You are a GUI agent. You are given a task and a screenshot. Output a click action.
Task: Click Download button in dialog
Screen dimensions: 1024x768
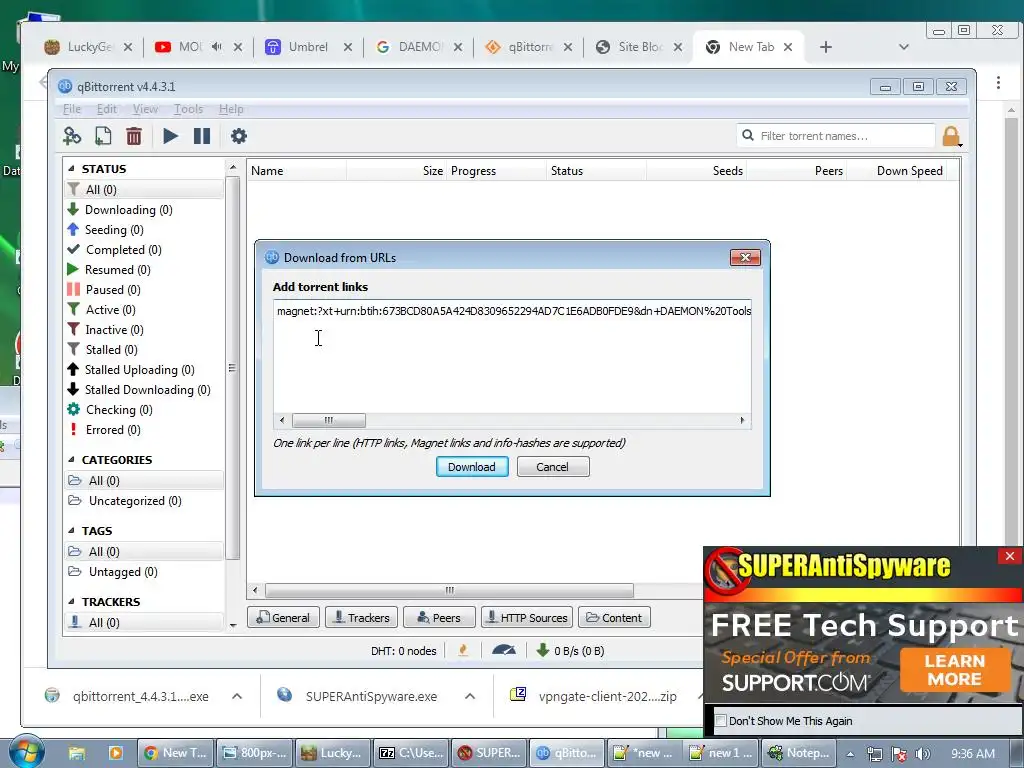(x=472, y=467)
